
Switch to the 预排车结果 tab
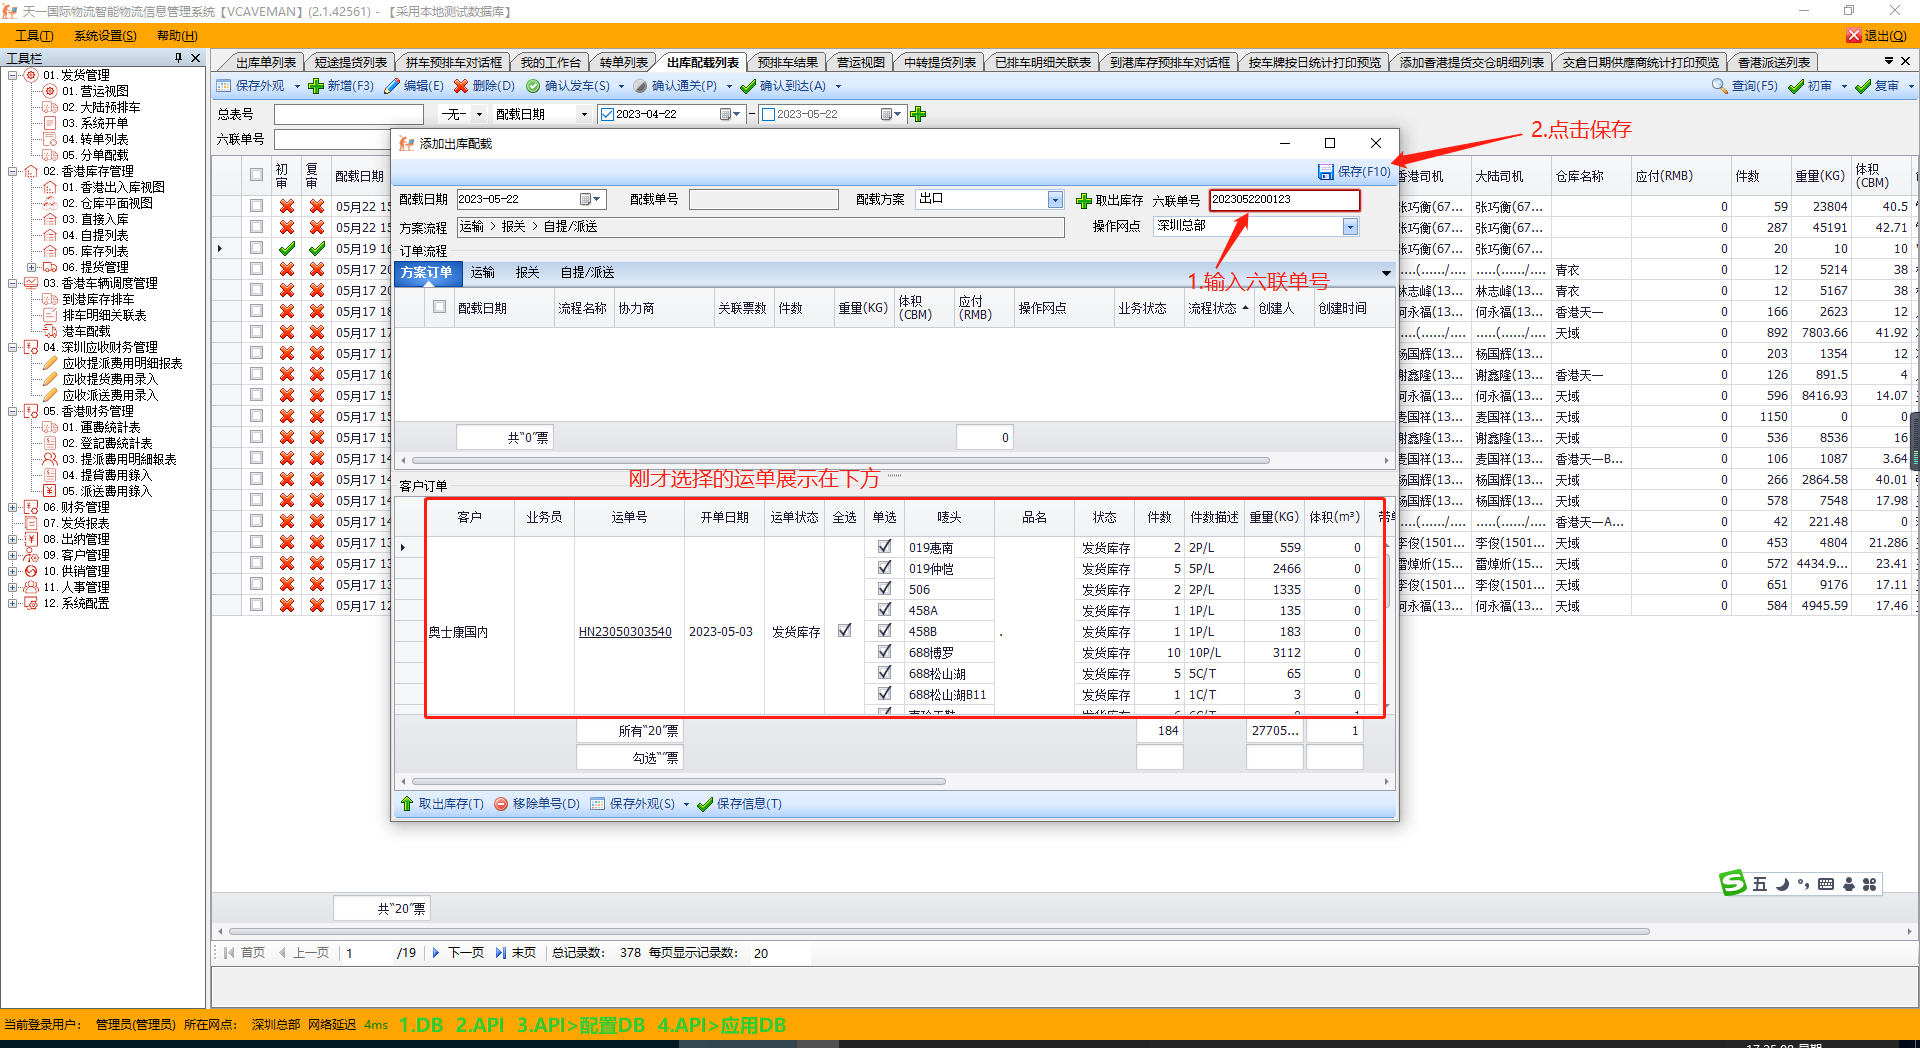point(787,62)
